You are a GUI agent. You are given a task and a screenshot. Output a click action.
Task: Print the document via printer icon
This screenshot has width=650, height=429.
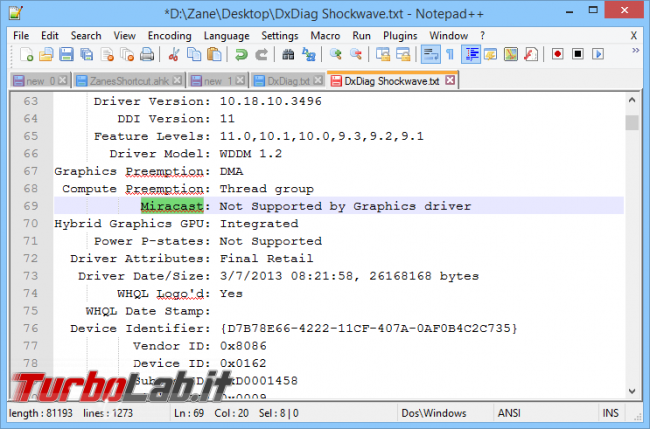click(x=147, y=54)
